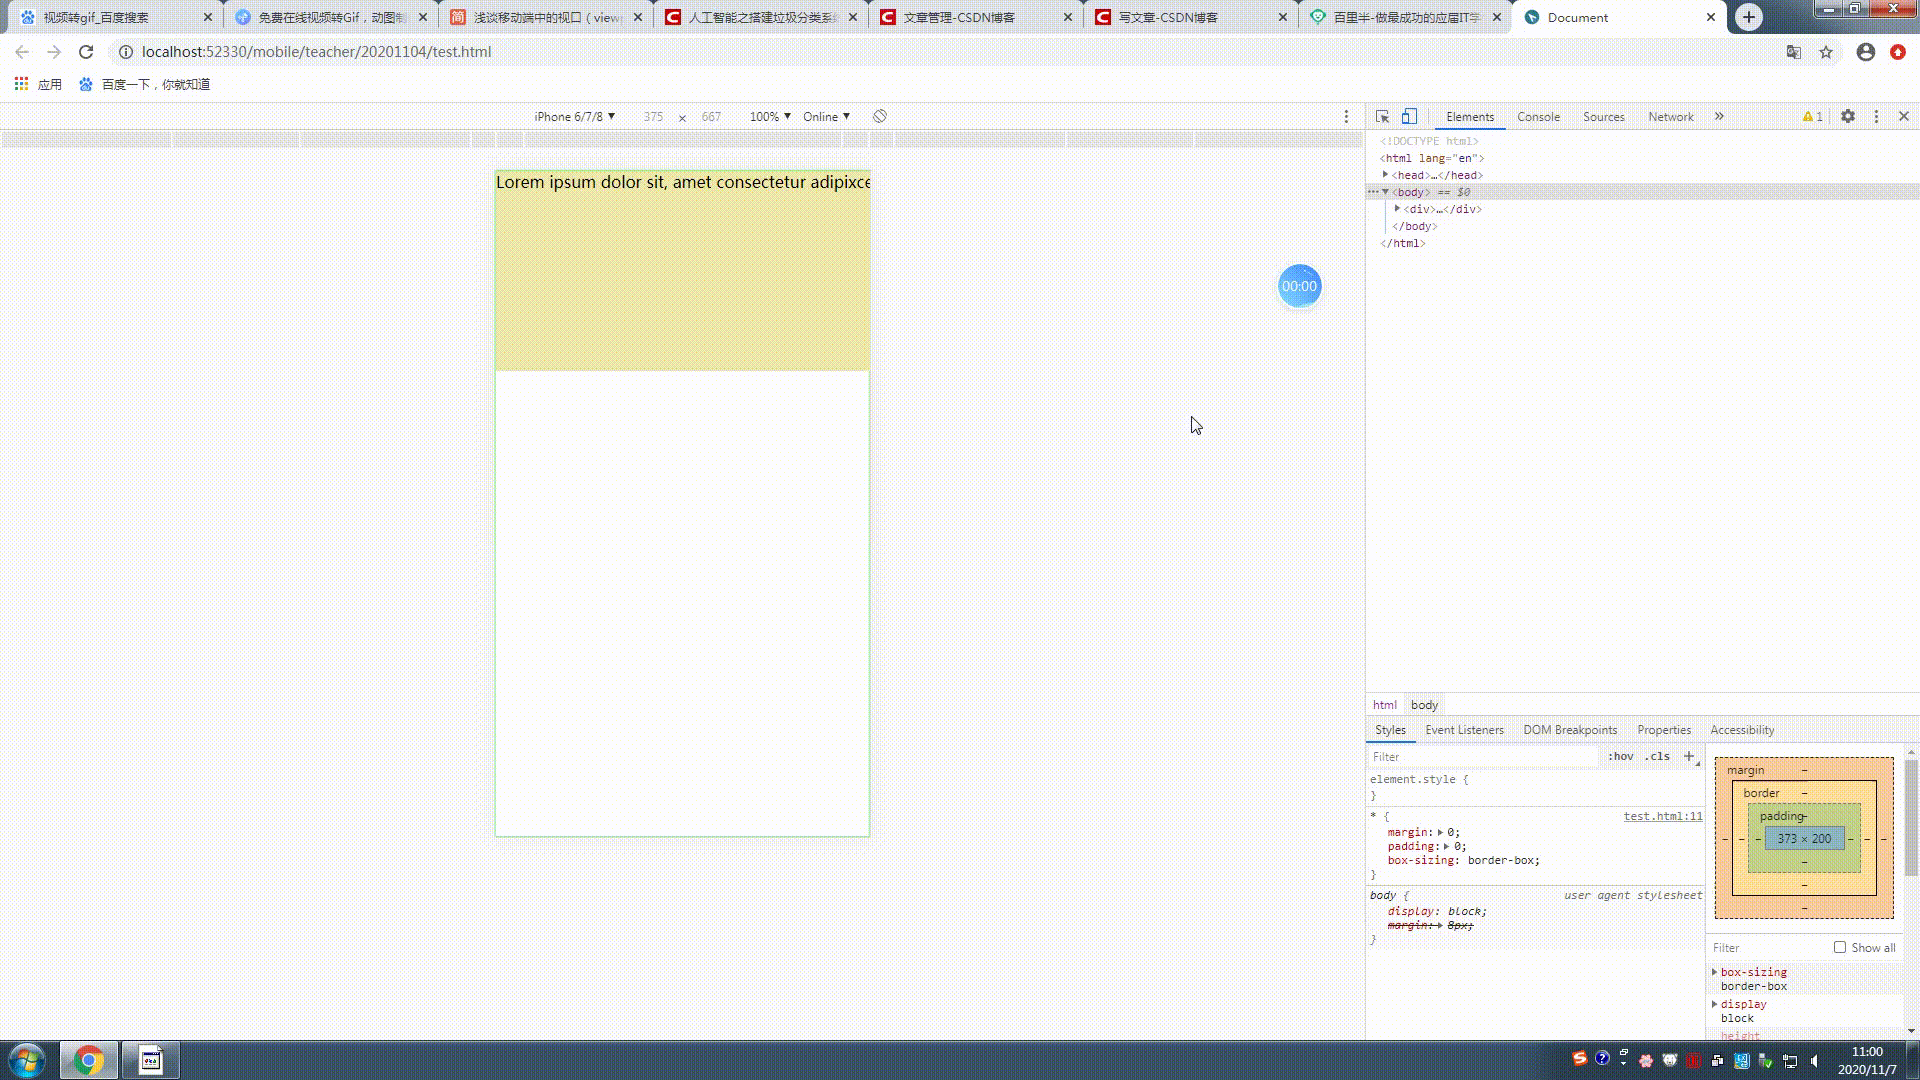
Task: Open new browser tab
Action: [1749, 17]
